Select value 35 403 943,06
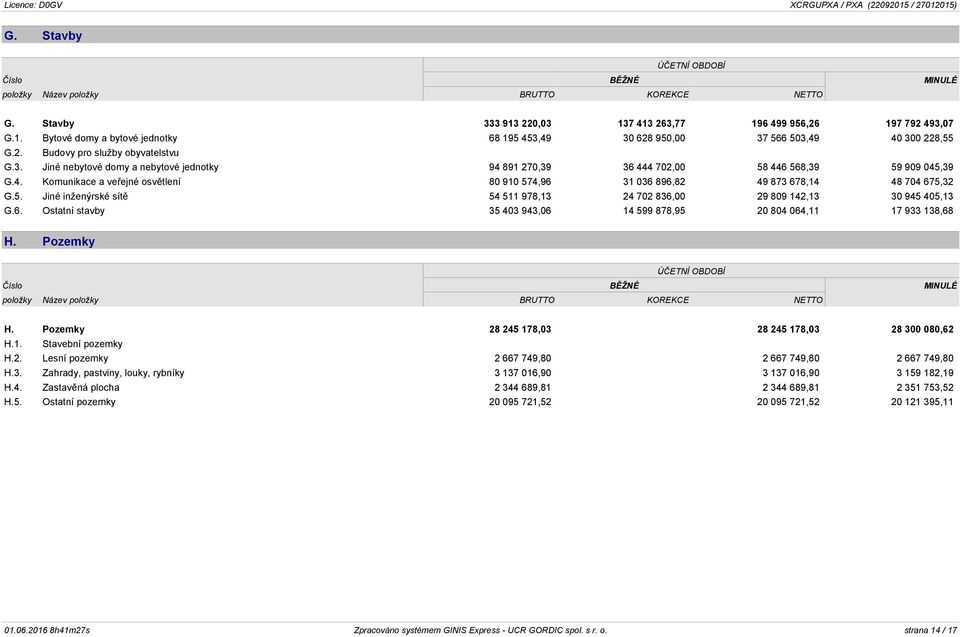The height and width of the screenshot is (637, 960). 520,211
